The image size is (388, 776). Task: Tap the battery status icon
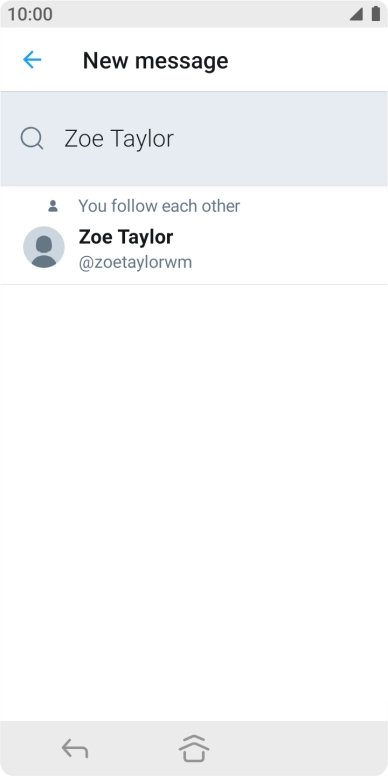click(376, 14)
